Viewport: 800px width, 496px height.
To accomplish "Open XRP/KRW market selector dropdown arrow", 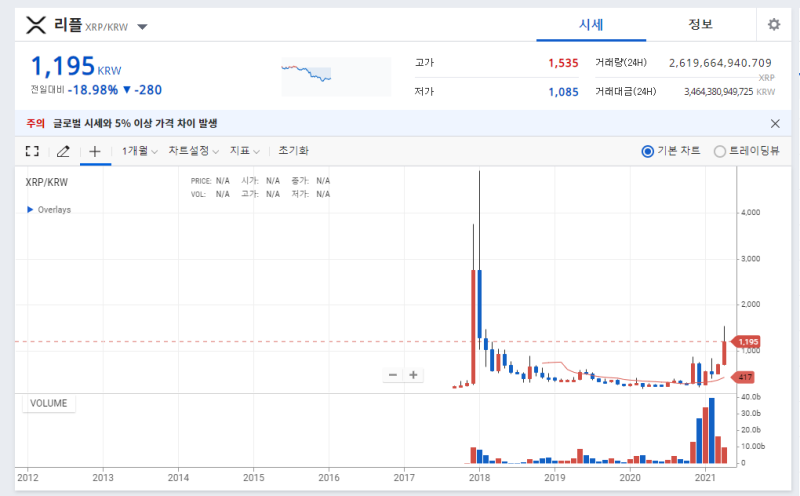I will (x=142, y=27).
